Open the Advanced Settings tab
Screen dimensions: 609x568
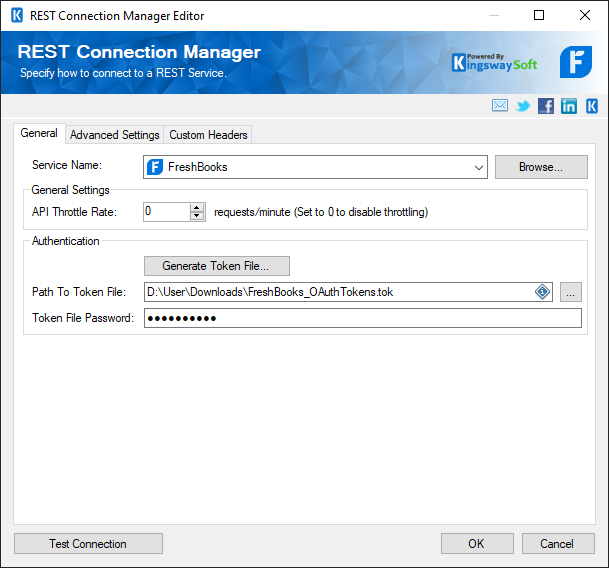coord(115,135)
